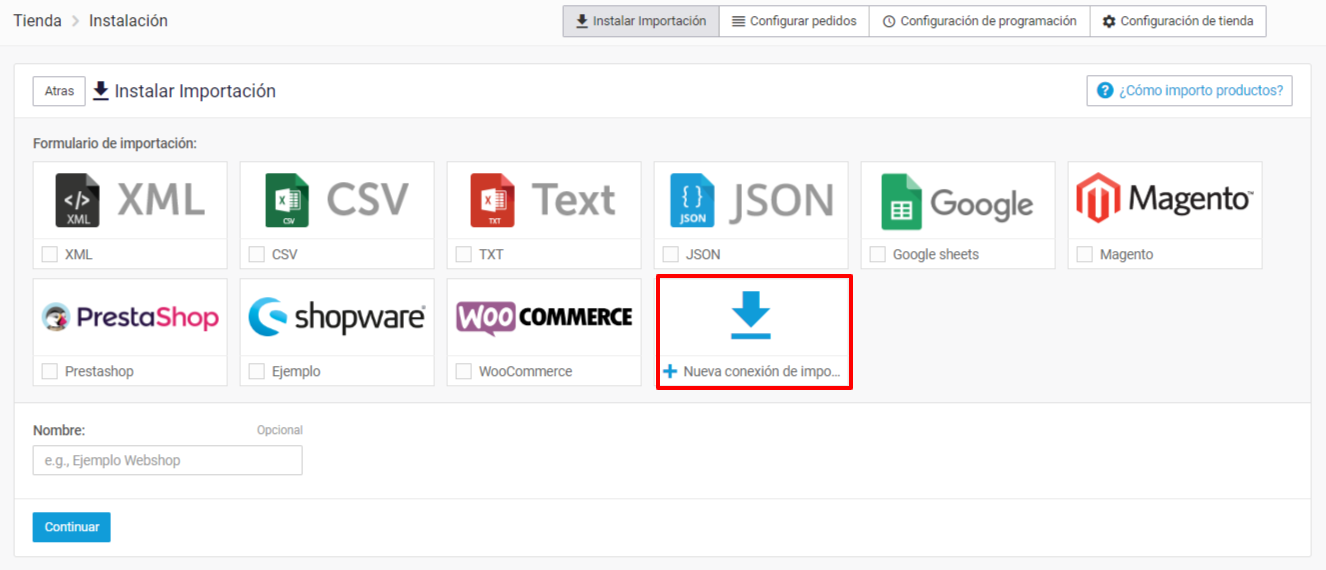Click the WooCommerce logo
The height and width of the screenshot is (570, 1326).
tap(544, 317)
